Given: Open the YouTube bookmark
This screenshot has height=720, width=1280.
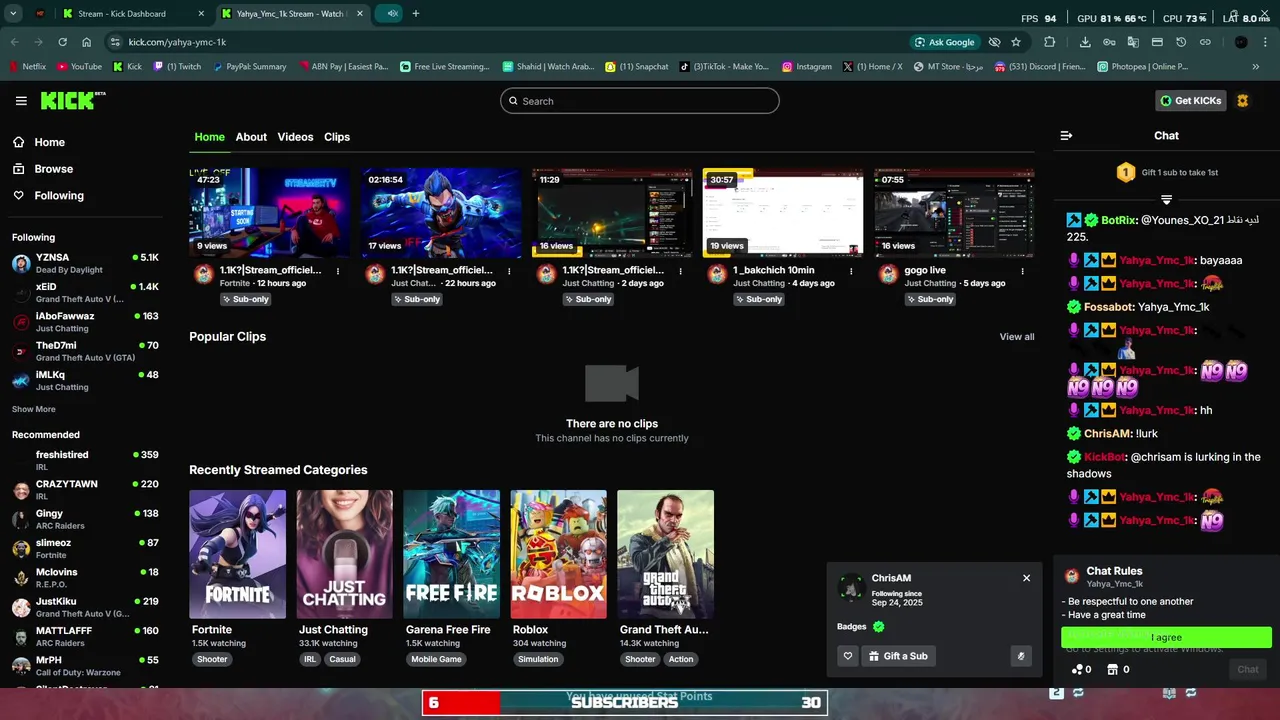Looking at the screenshot, I should [x=79, y=67].
